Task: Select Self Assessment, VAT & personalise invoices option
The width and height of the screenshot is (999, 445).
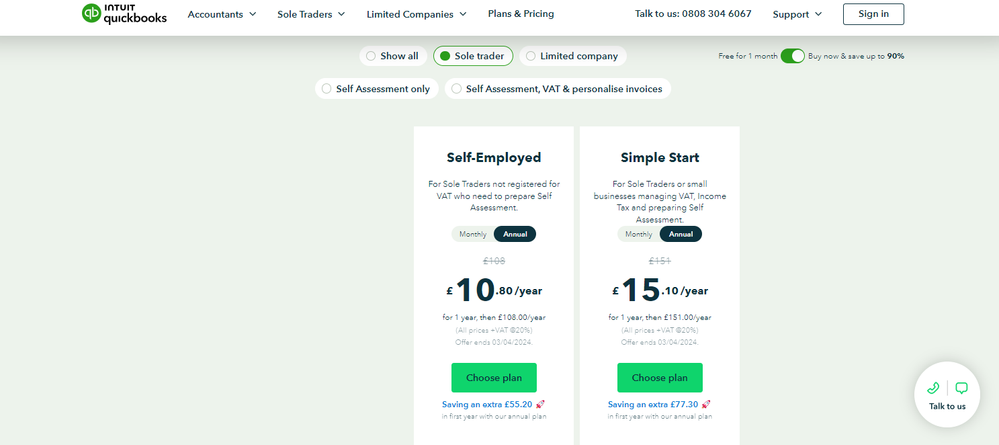Action: pyautogui.click(x=556, y=89)
